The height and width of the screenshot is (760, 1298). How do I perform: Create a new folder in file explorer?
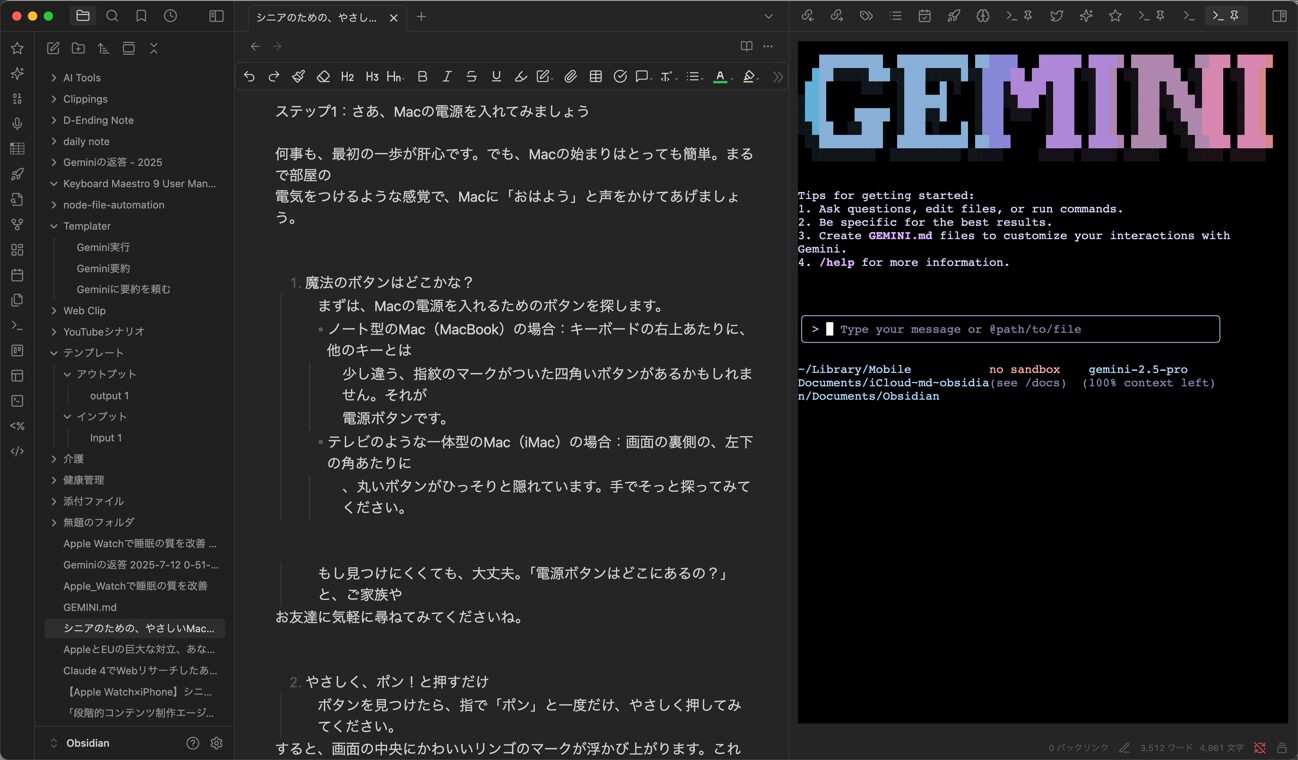pos(78,48)
